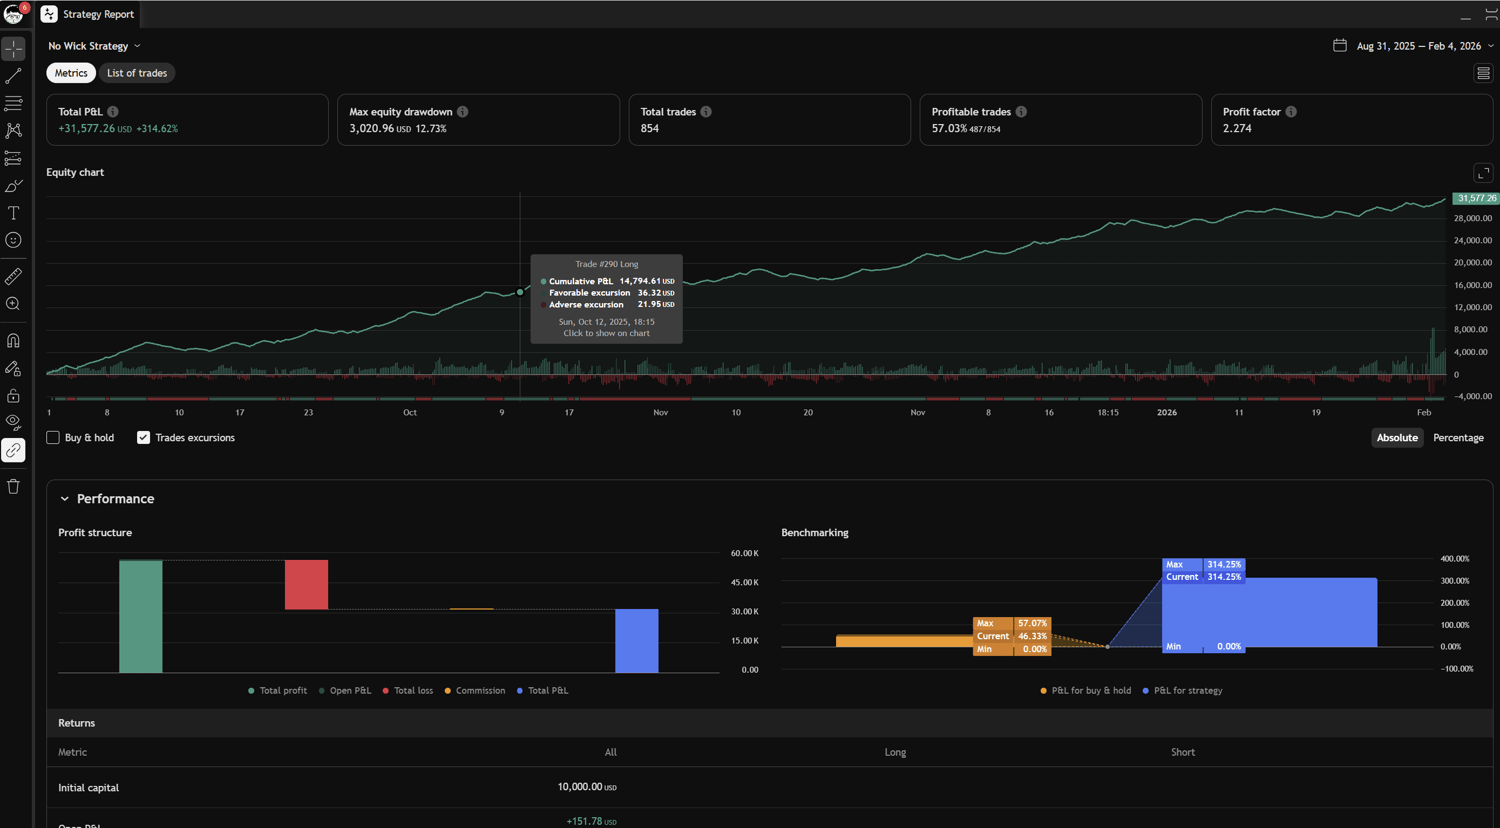Select the trend line drawing tool
Screen dimensions: 1500x828
coord(13,76)
